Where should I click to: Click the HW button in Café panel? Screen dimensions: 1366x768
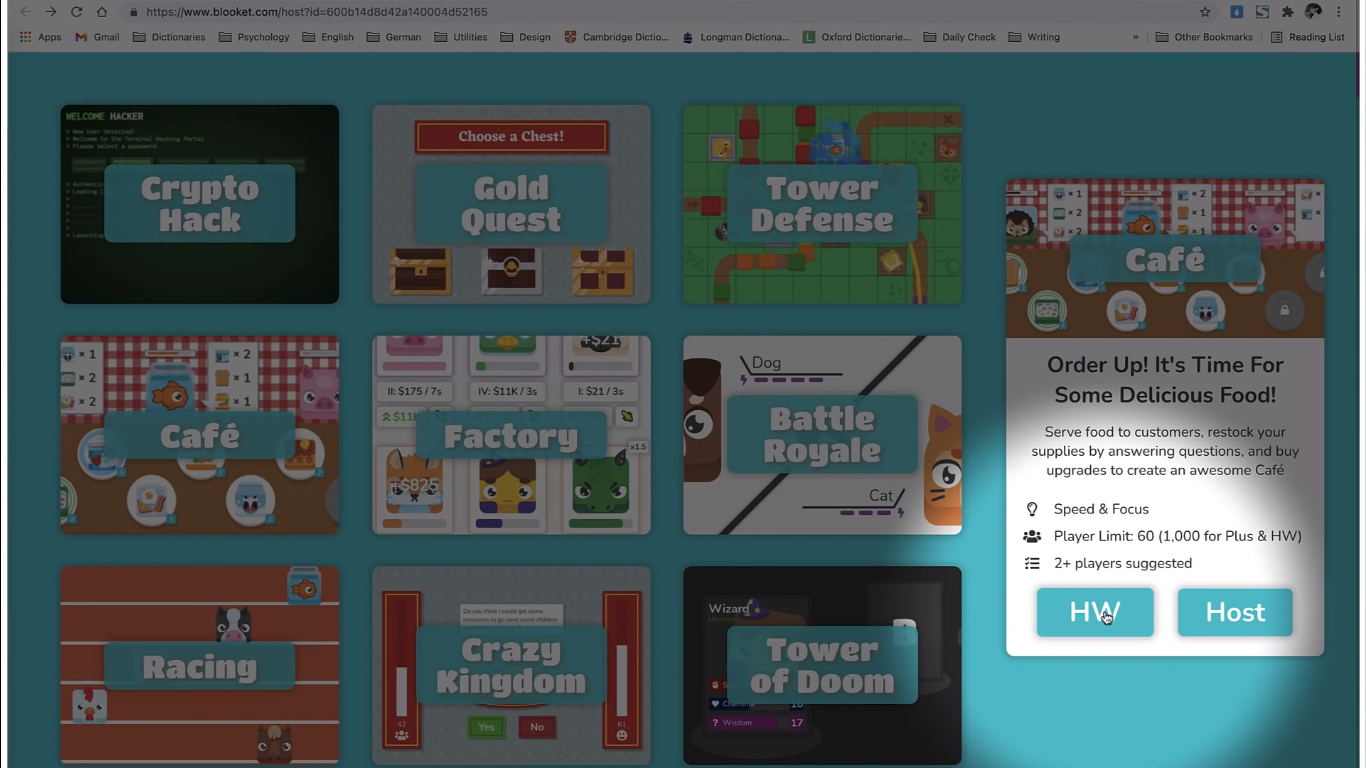click(1095, 612)
